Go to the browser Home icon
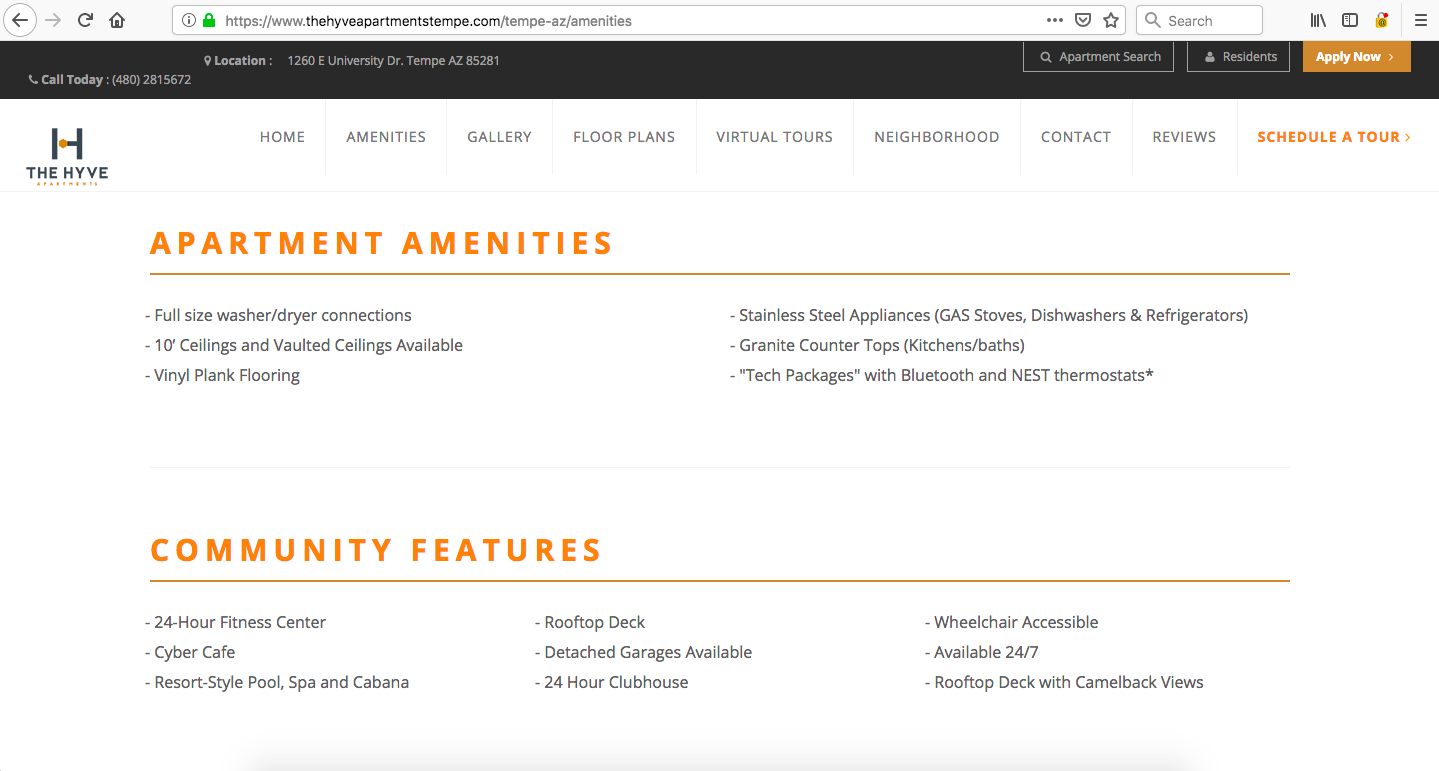This screenshot has height=771, width=1439. click(117, 20)
